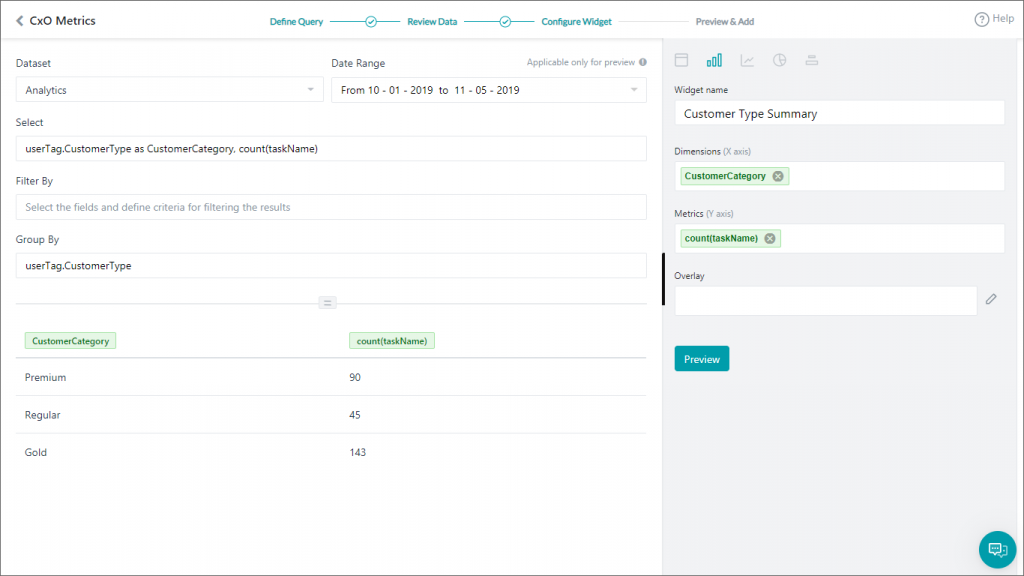
Task: Collapse the query panel using the handle
Action: click(327, 302)
